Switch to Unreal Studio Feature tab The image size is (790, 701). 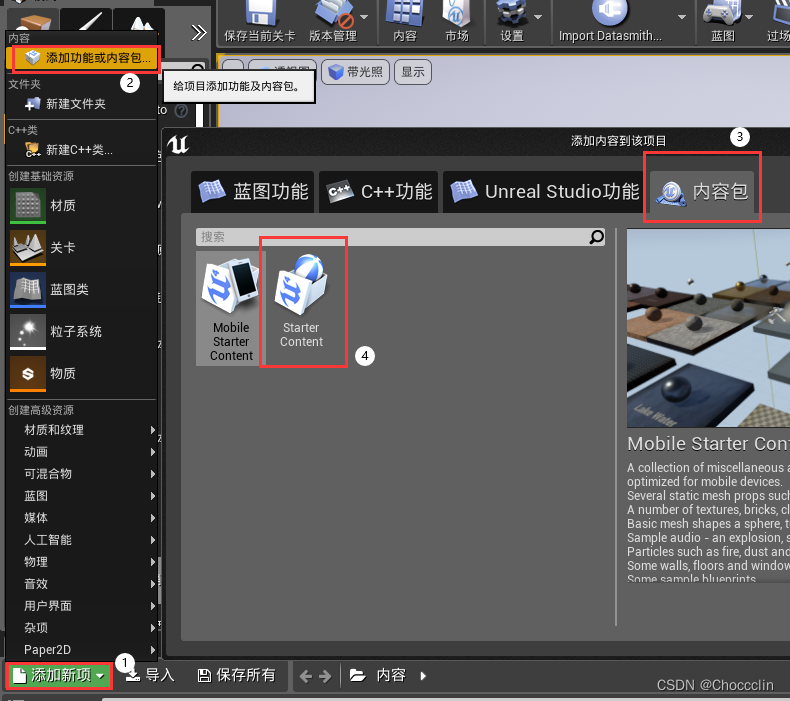tap(544, 192)
